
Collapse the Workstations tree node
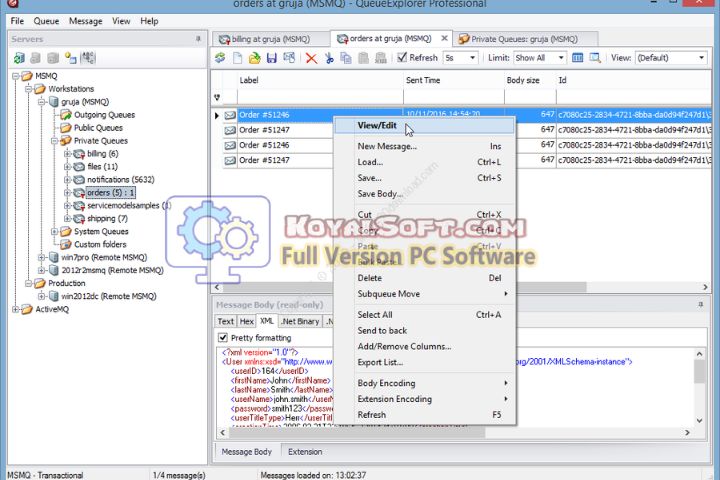pyautogui.click(x=28, y=89)
